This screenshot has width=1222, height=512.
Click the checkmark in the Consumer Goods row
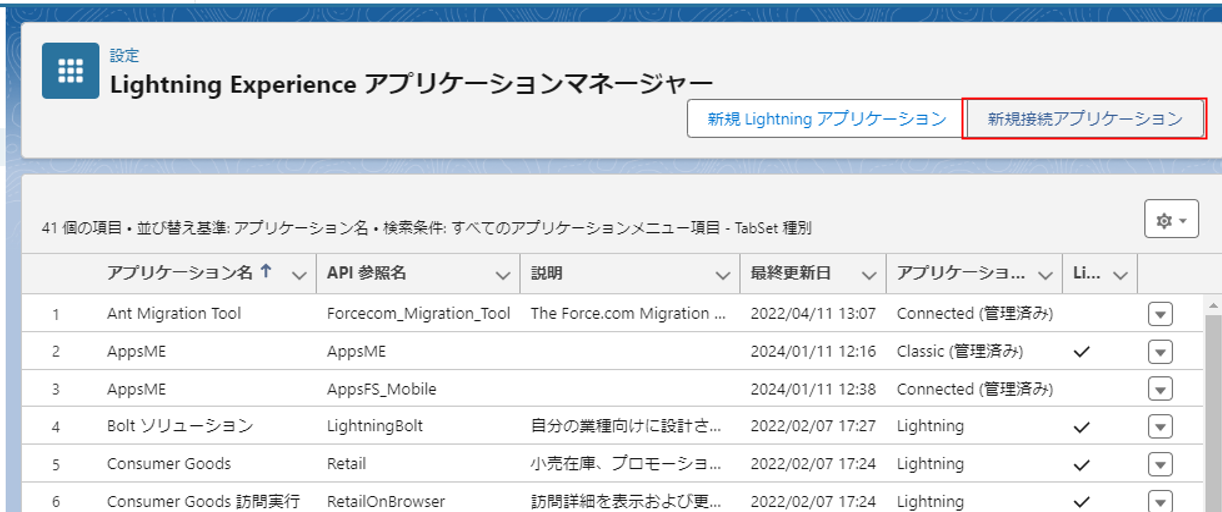coord(1080,464)
